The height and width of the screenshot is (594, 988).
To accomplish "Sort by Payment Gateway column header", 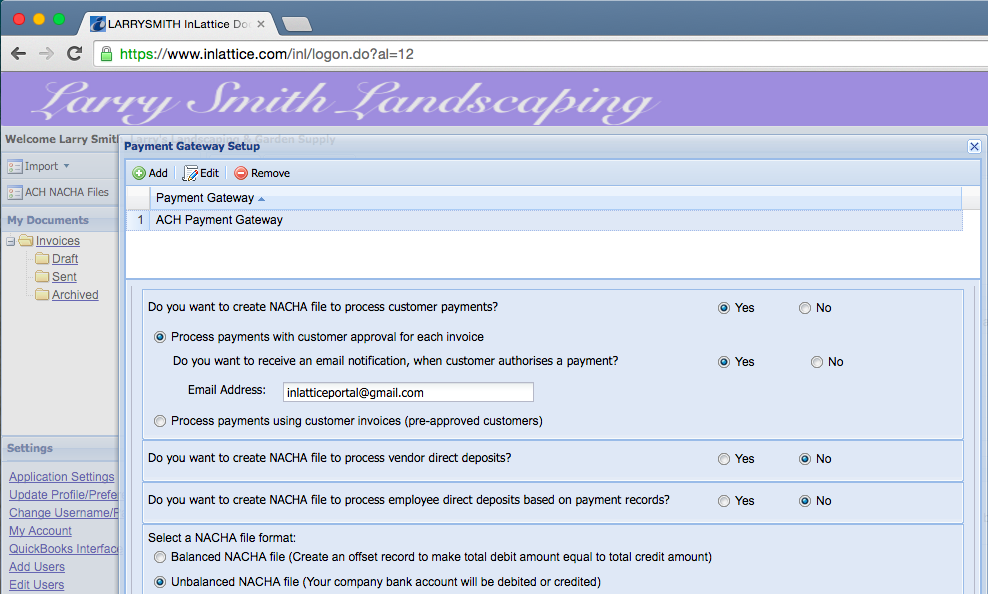I will click(x=205, y=198).
